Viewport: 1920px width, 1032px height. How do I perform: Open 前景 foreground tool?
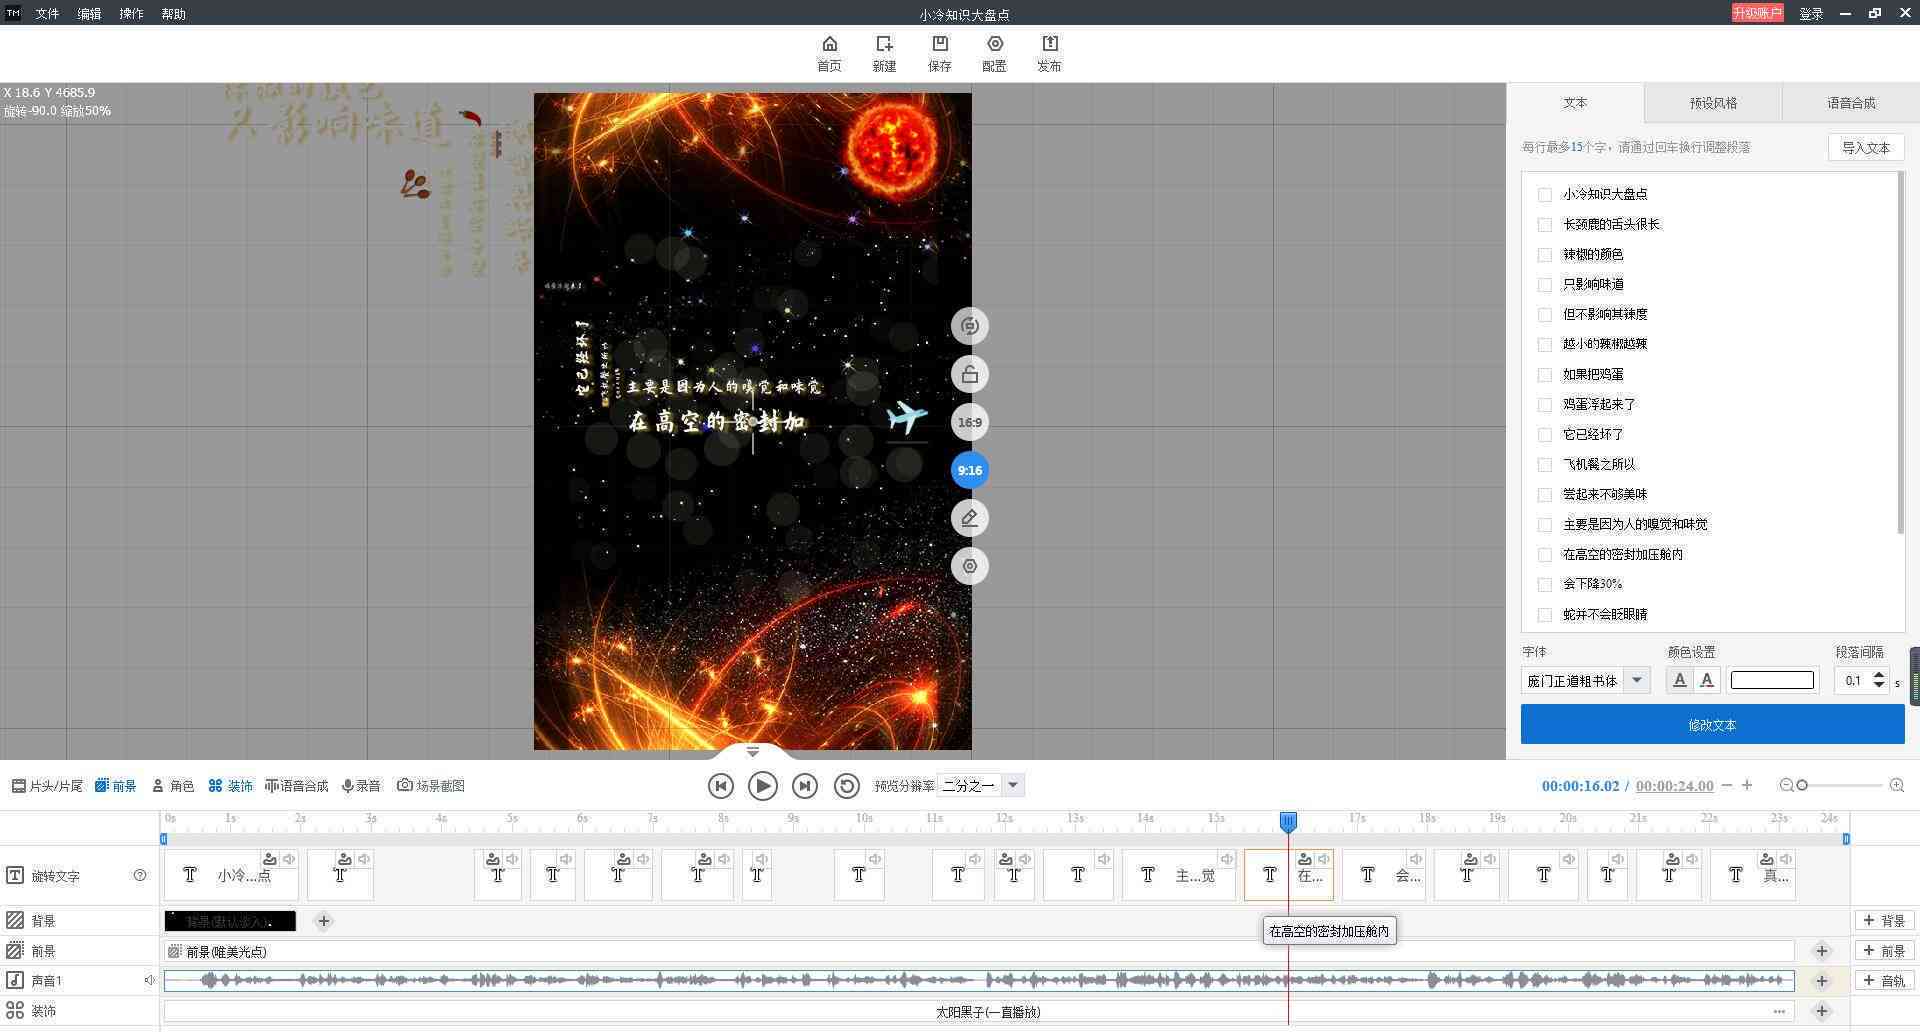coord(115,786)
